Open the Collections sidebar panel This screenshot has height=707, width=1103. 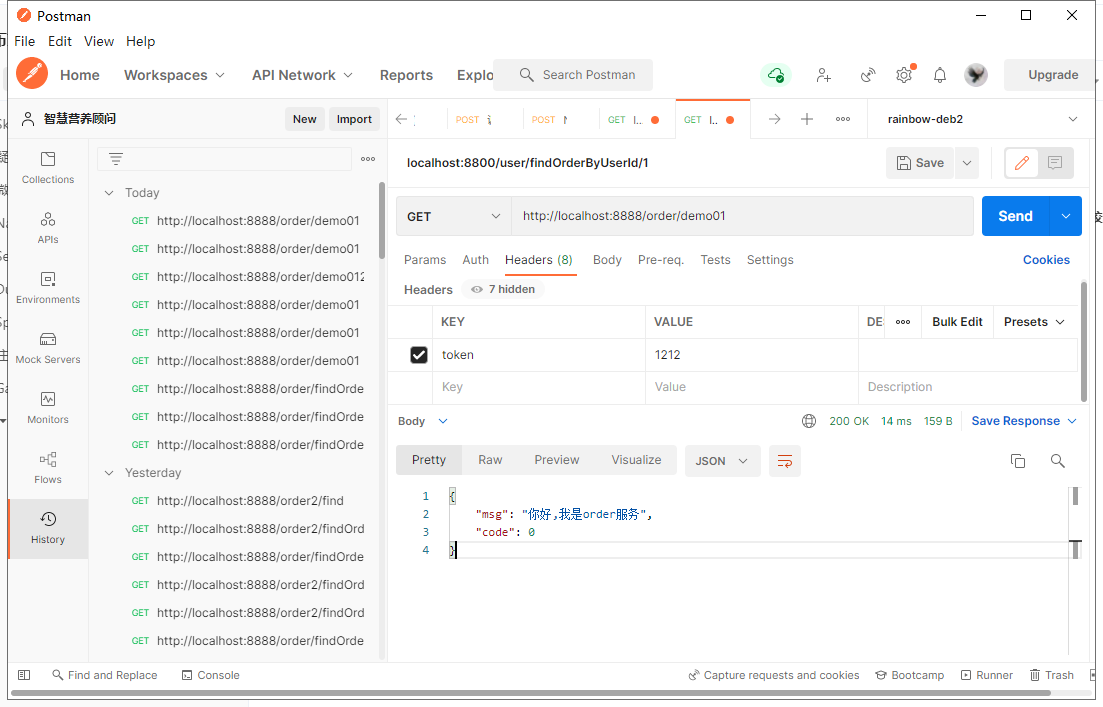click(48, 168)
